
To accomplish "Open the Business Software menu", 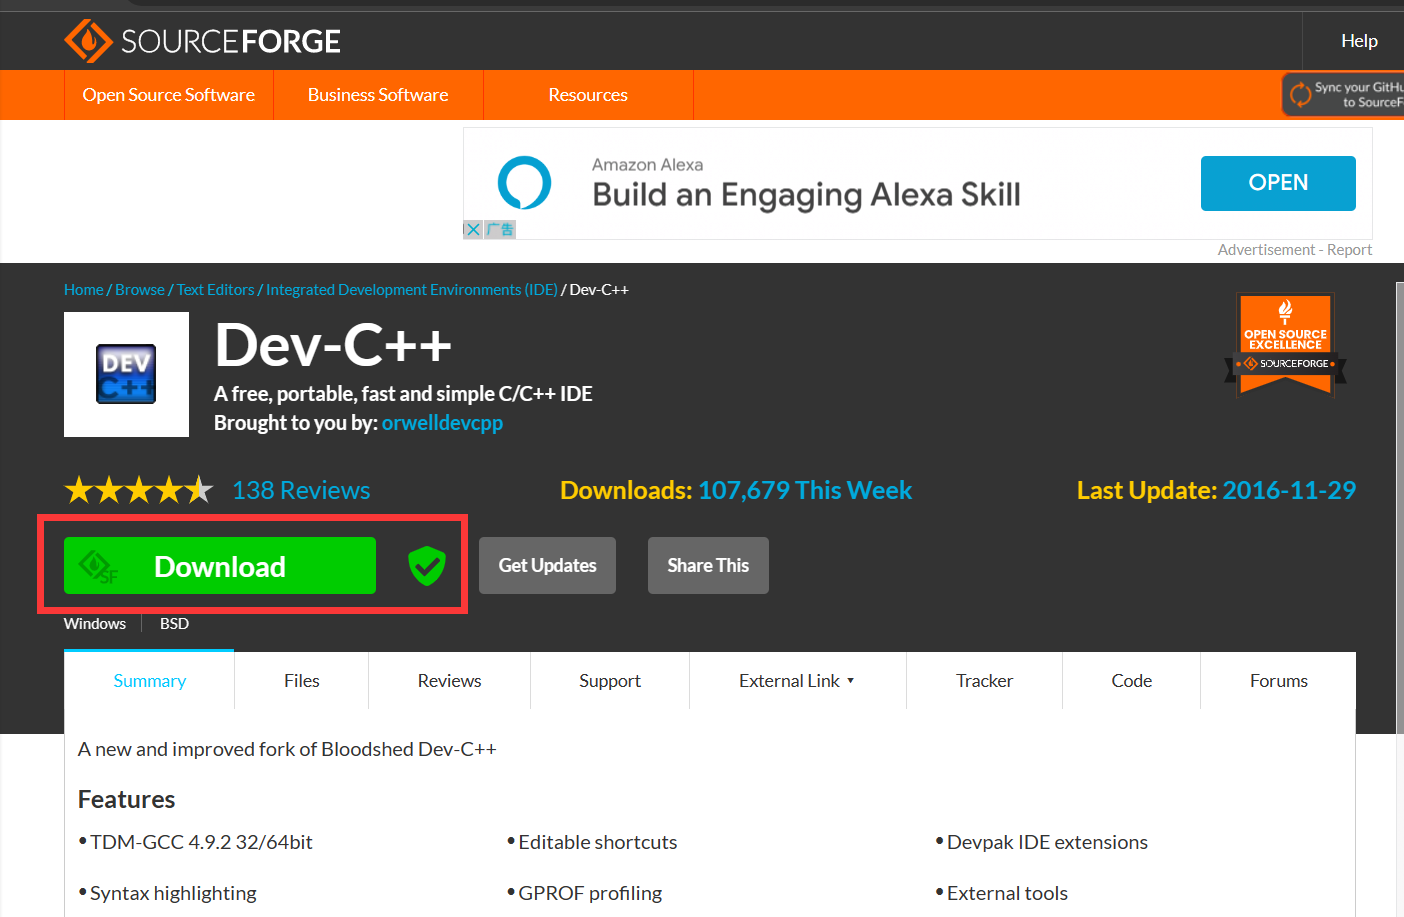I will pyautogui.click(x=378, y=95).
